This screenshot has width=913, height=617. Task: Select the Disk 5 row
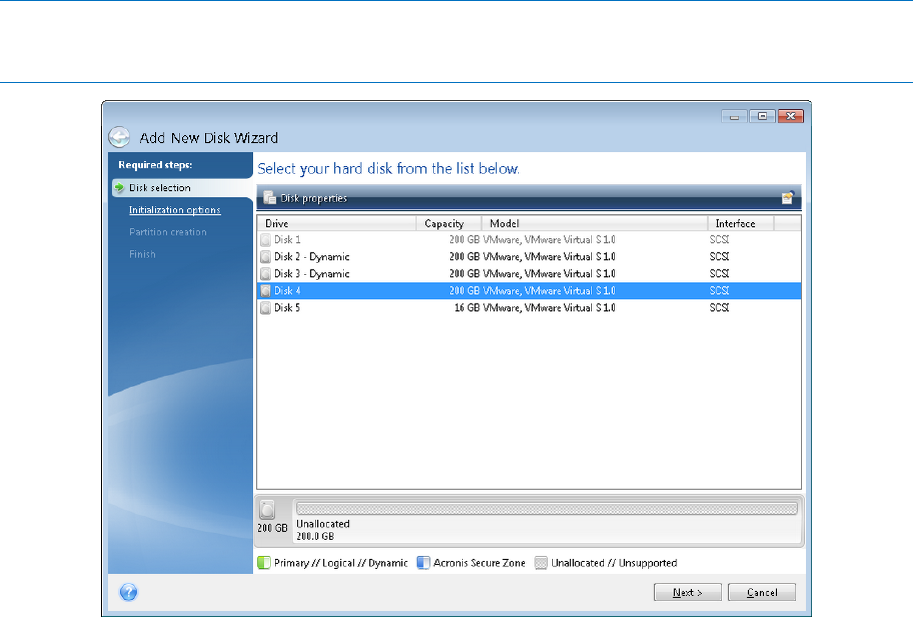coord(529,308)
